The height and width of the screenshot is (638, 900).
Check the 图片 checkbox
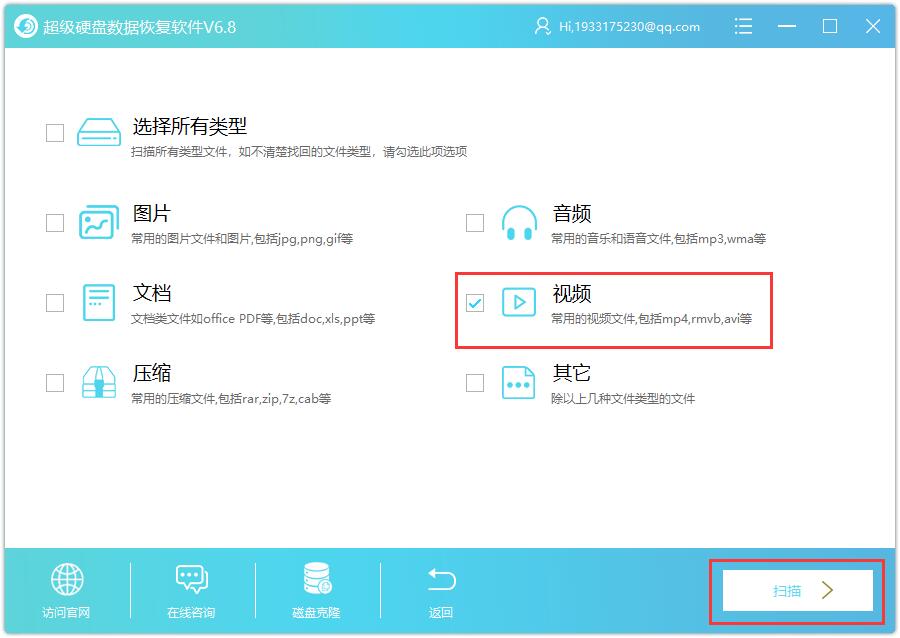pos(55,223)
